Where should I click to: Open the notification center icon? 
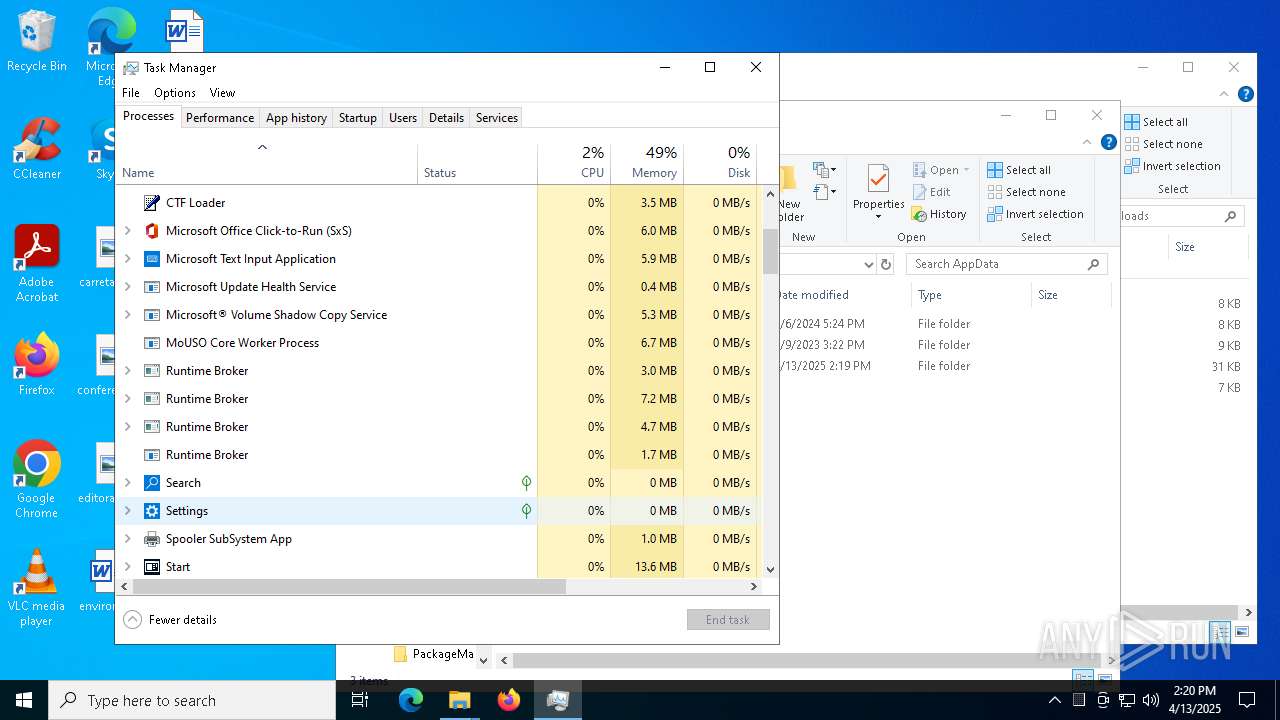tap(1247, 700)
